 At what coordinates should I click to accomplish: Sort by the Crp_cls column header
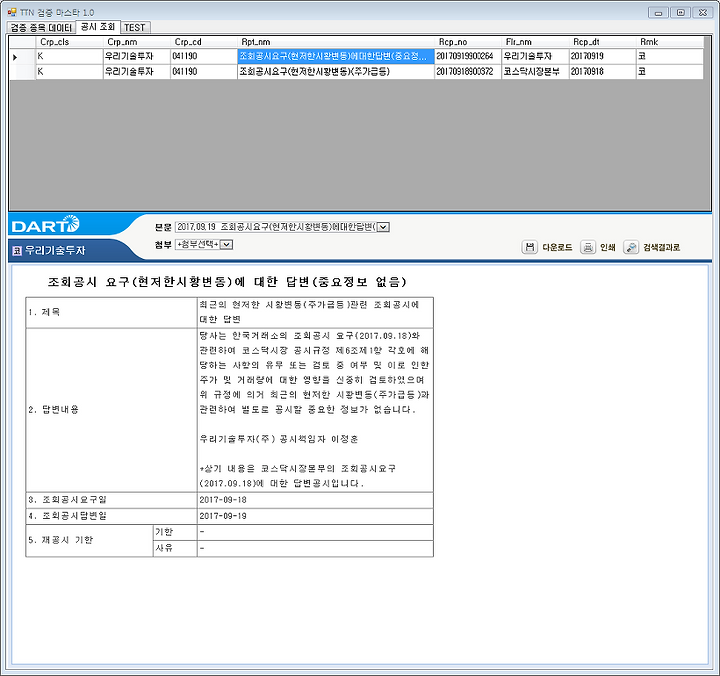coord(69,42)
